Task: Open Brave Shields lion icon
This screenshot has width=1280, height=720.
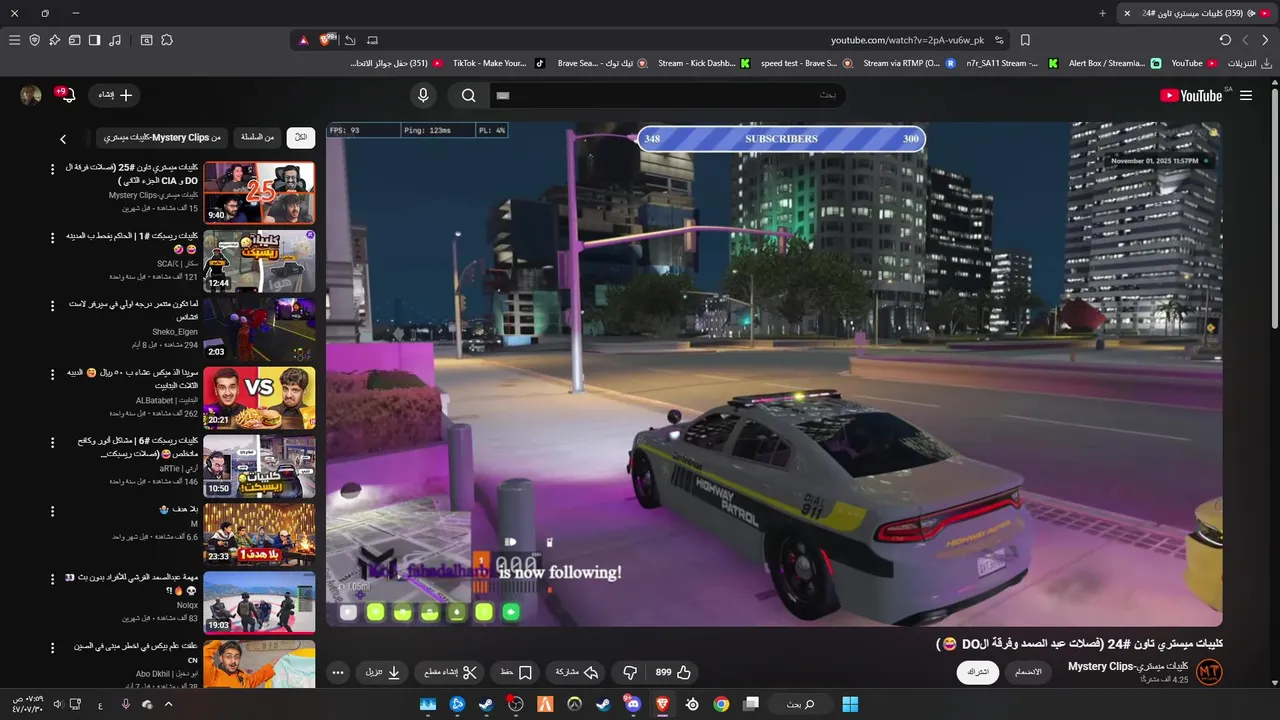Action: (327, 40)
